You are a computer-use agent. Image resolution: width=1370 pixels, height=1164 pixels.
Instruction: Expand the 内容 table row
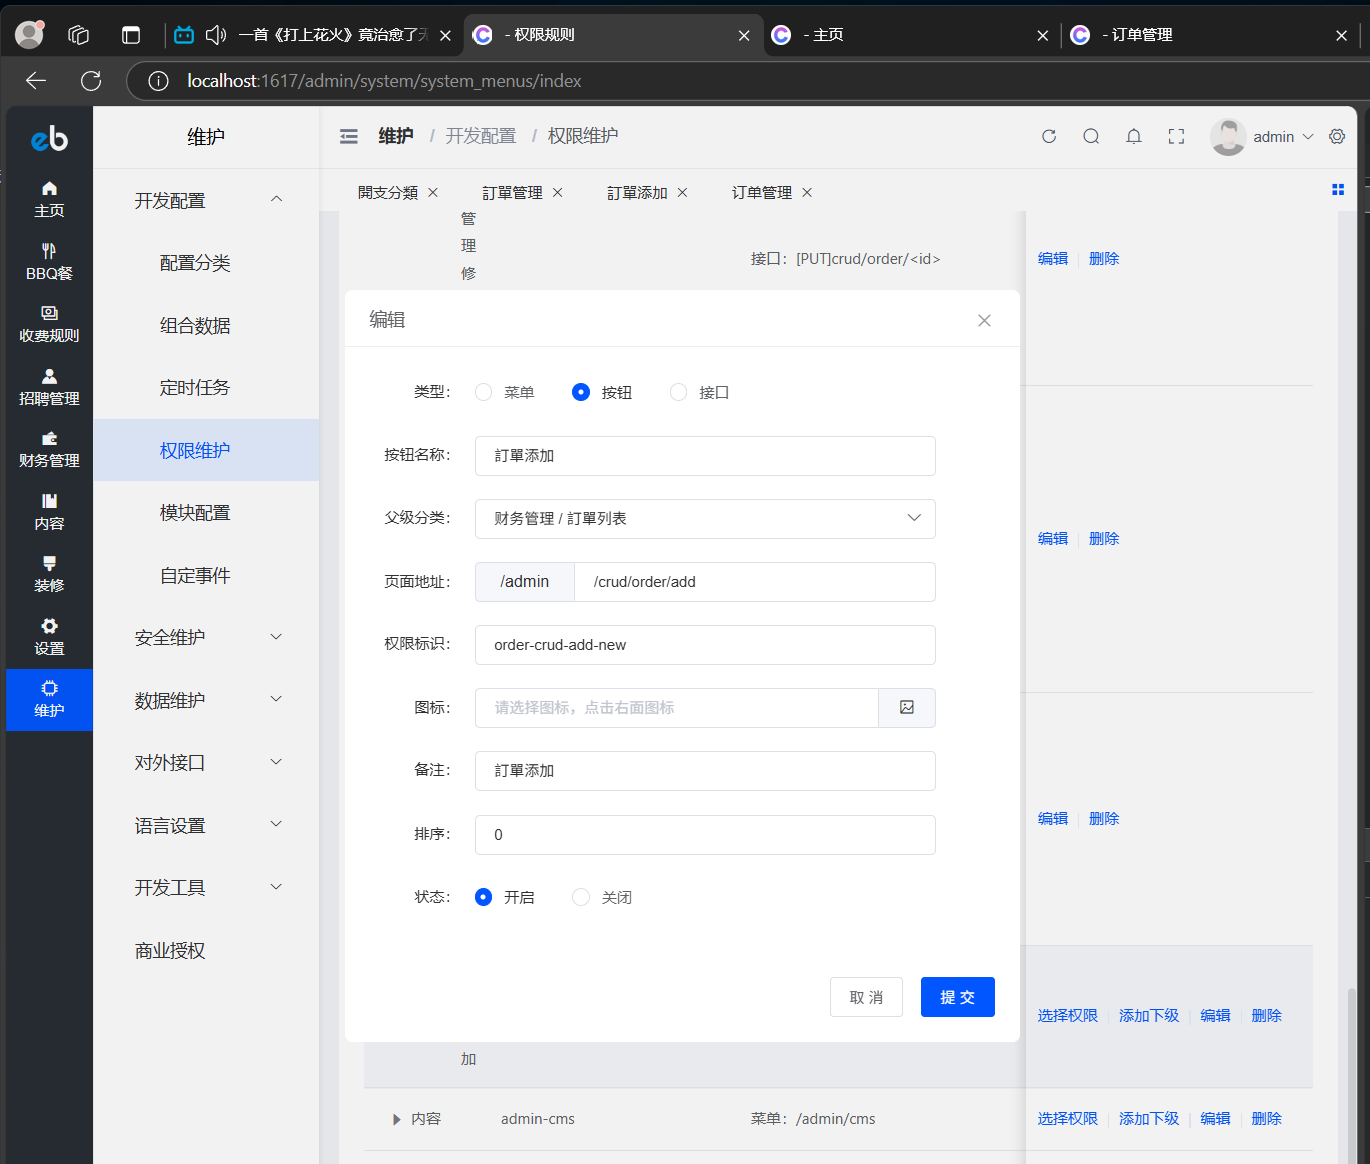click(397, 1119)
